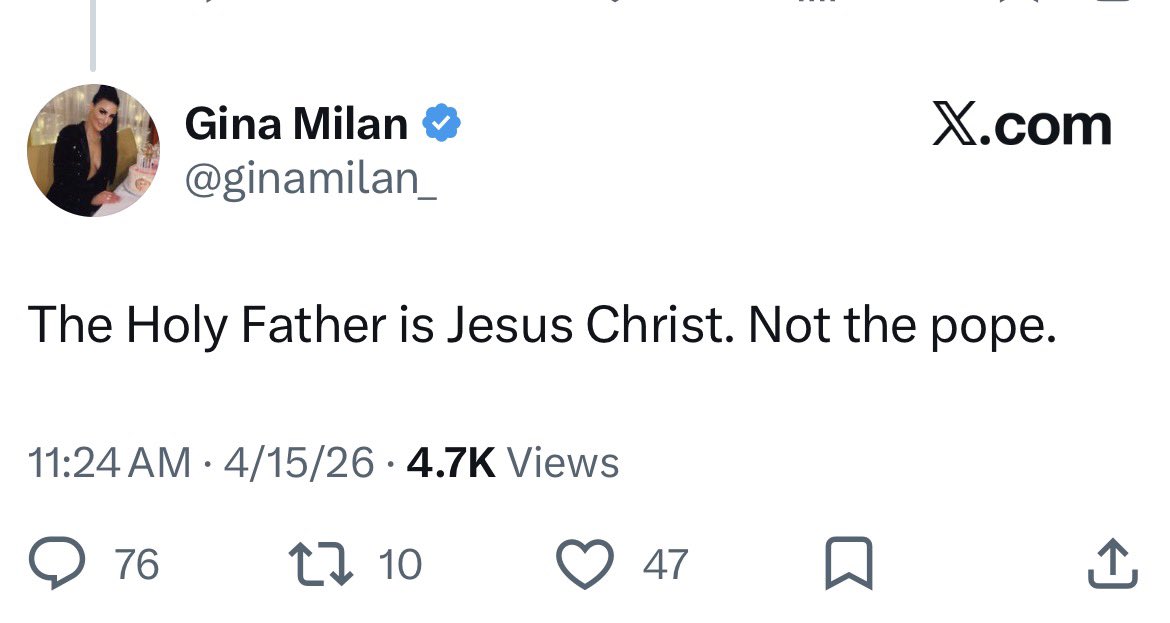Click "Not the pope." in the tweet
This screenshot has height=623, width=1170.
(x=901, y=325)
